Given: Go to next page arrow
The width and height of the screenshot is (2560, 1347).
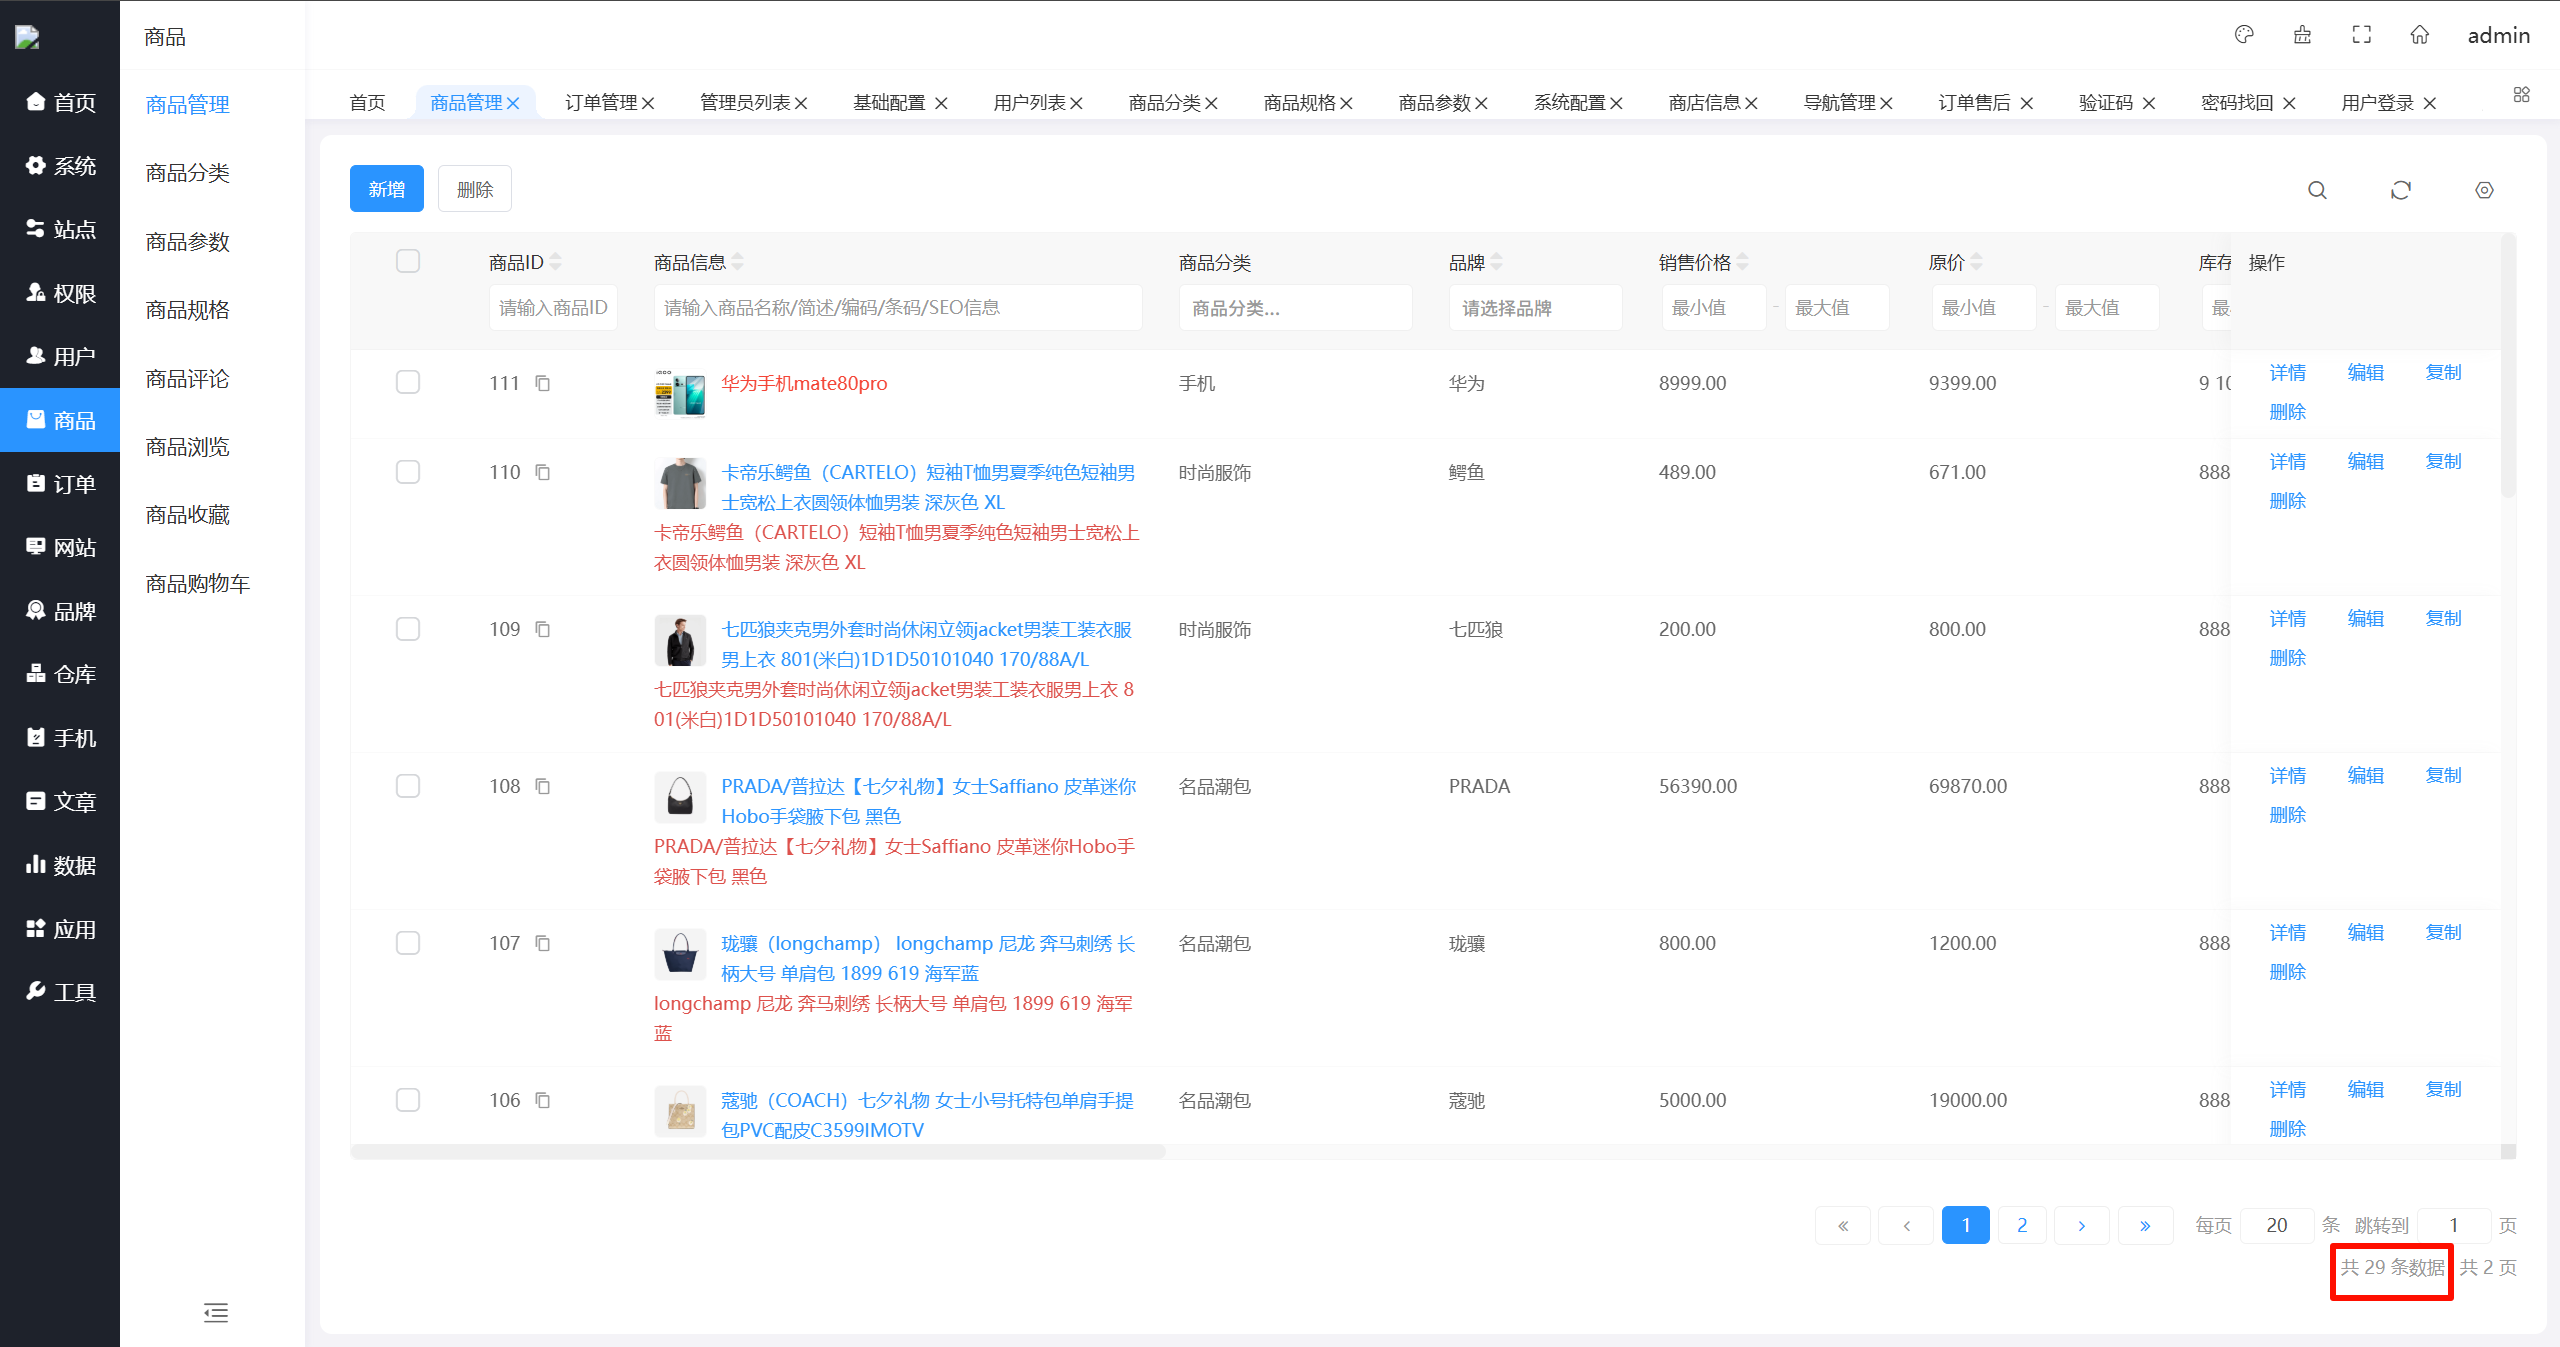Looking at the screenshot, I should click(2082, 1225).
